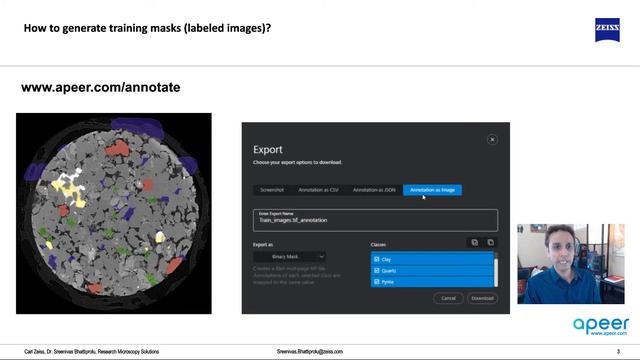The width and height of the screenshot is (640, 360).
Task: Click the Download button
Action: click(482, 298)
